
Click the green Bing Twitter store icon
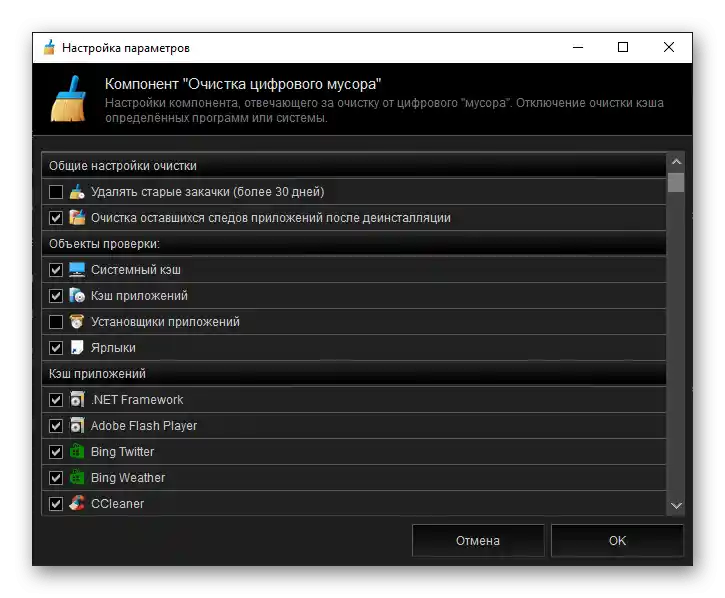click(x=77, y=451)
